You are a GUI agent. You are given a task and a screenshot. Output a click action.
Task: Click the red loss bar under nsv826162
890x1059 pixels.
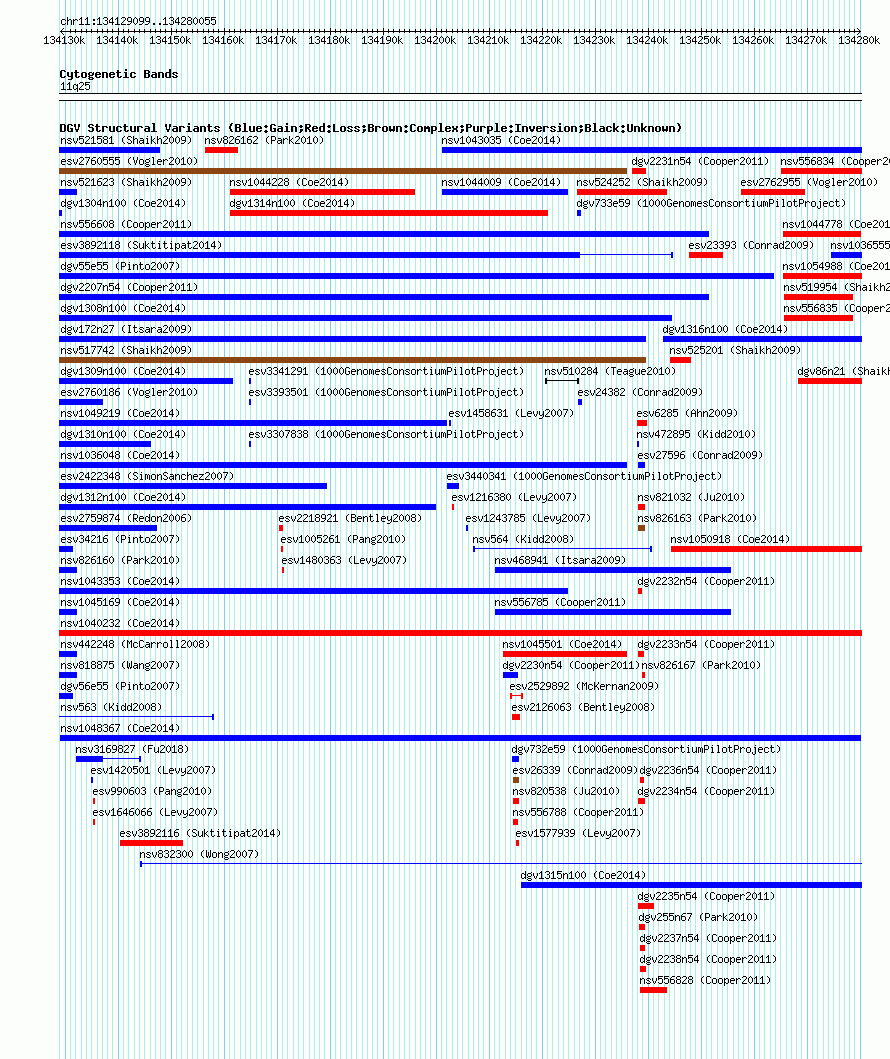coord(221,150)
